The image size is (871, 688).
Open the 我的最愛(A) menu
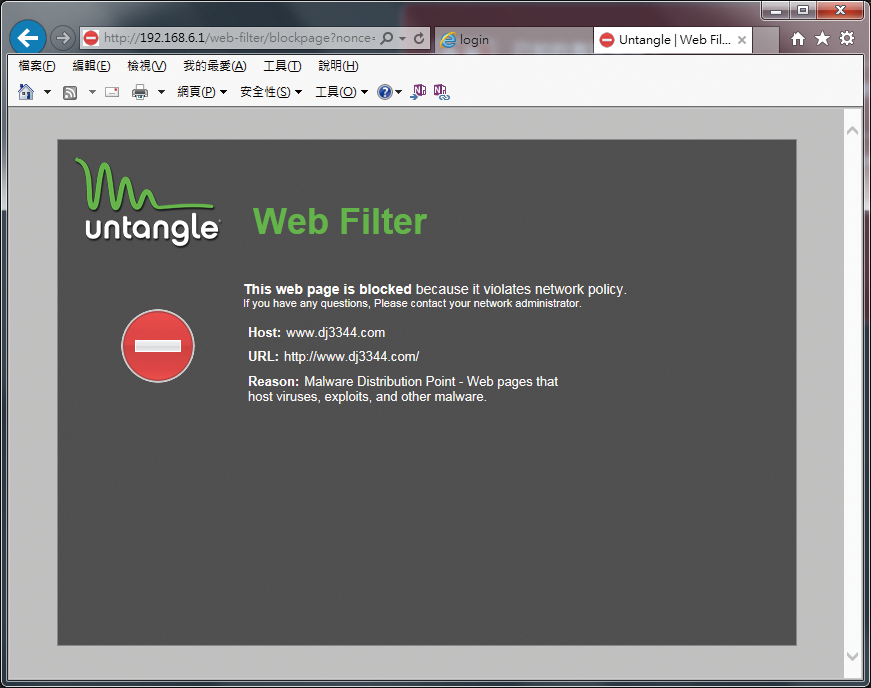[215, 66]
